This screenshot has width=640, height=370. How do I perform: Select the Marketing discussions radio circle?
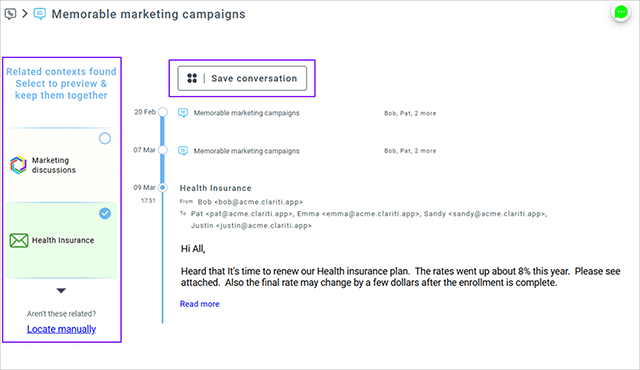(x=105, y=139)
